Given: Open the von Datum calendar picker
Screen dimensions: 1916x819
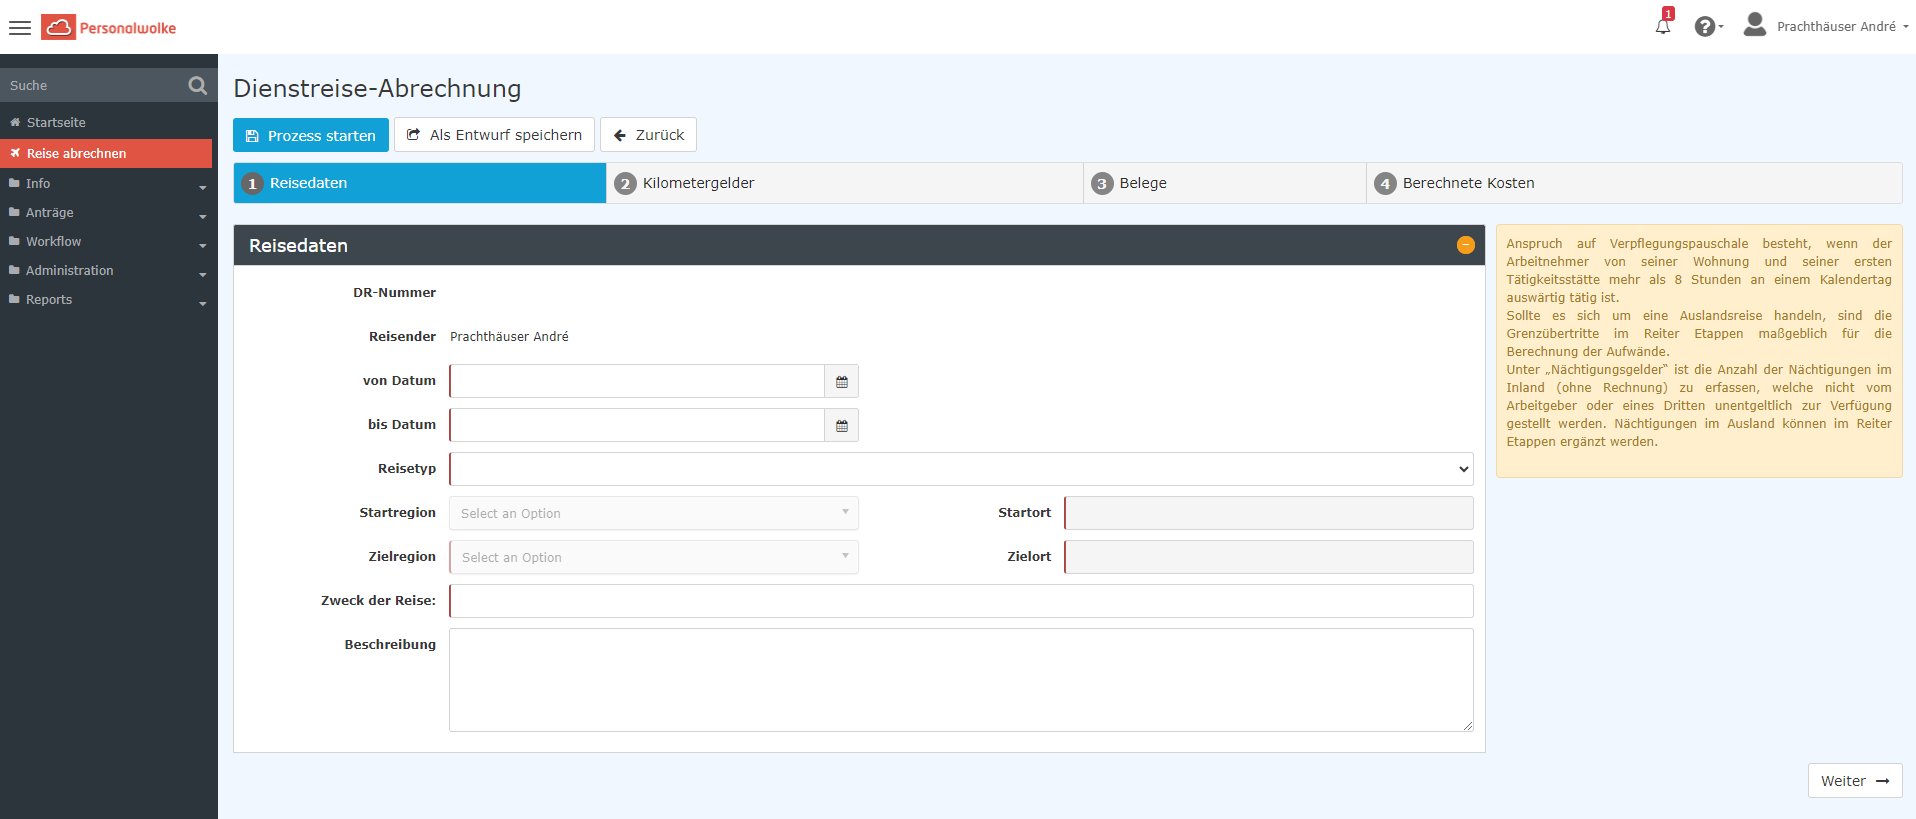Looking at the screenshot, I should click(841, 382).
